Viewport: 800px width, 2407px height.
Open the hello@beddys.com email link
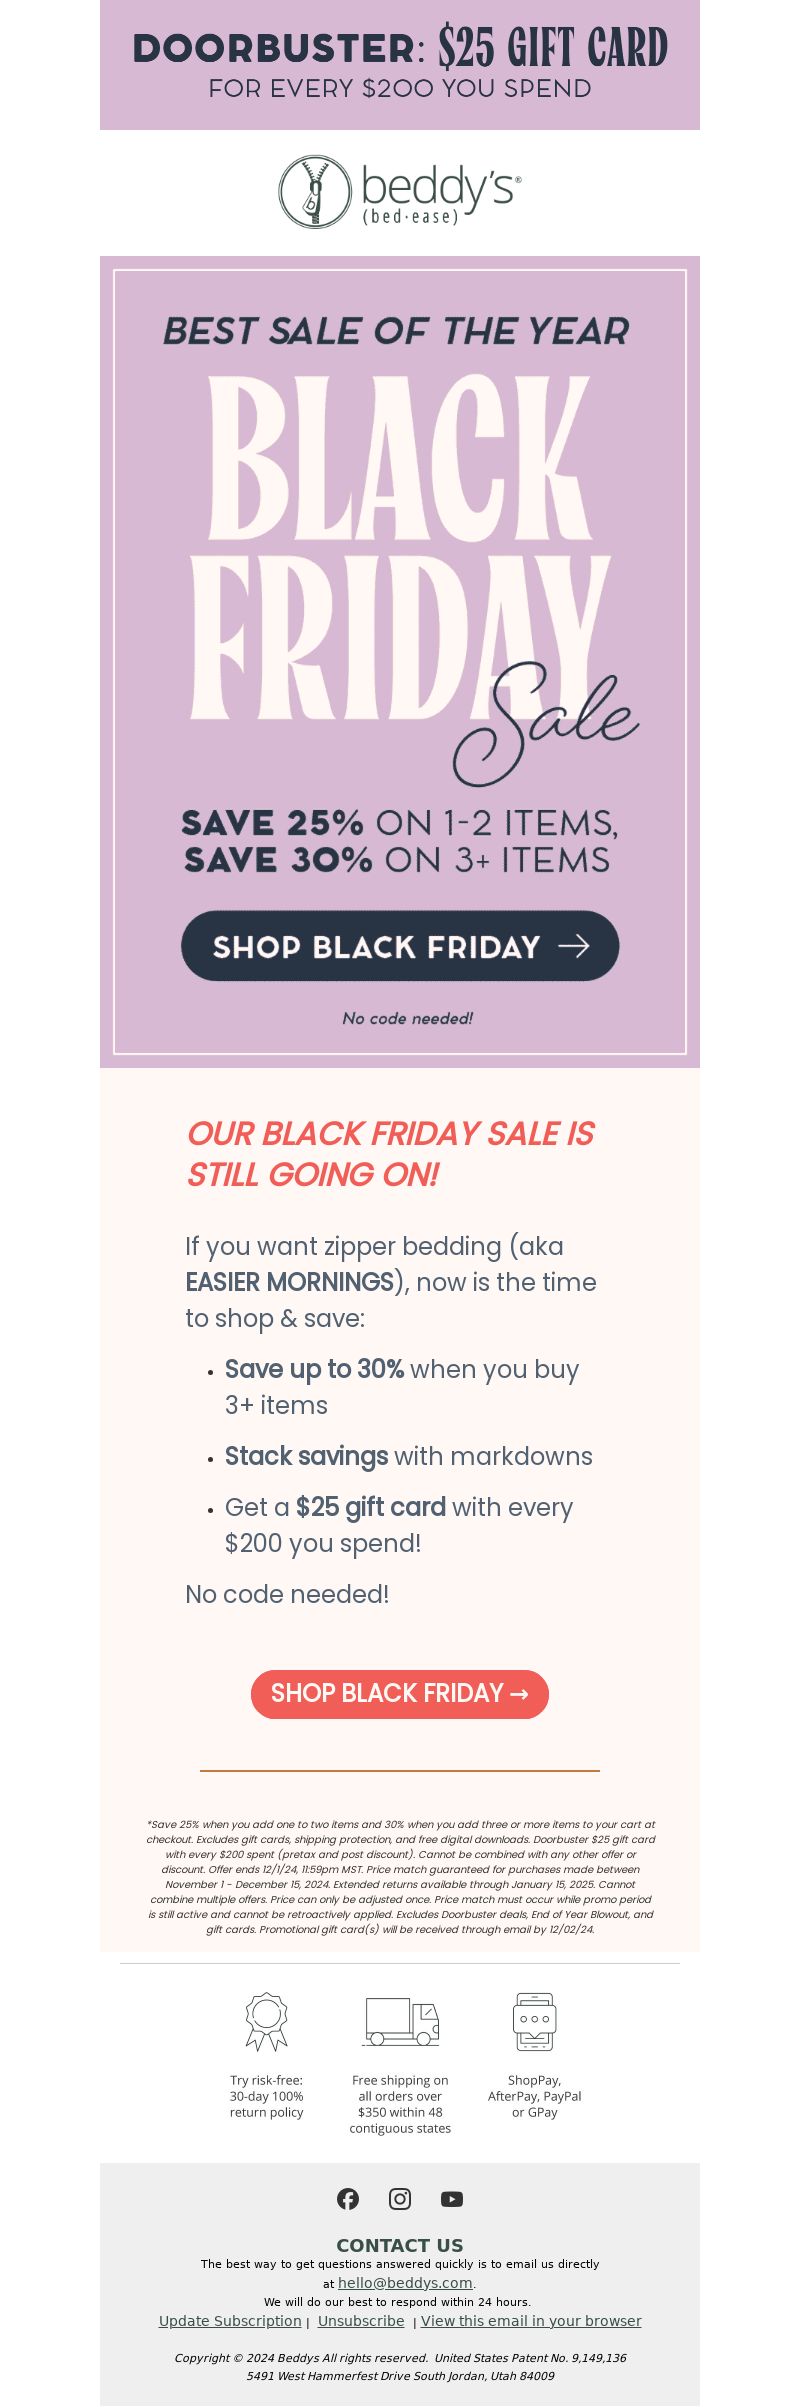(405, 2282)
